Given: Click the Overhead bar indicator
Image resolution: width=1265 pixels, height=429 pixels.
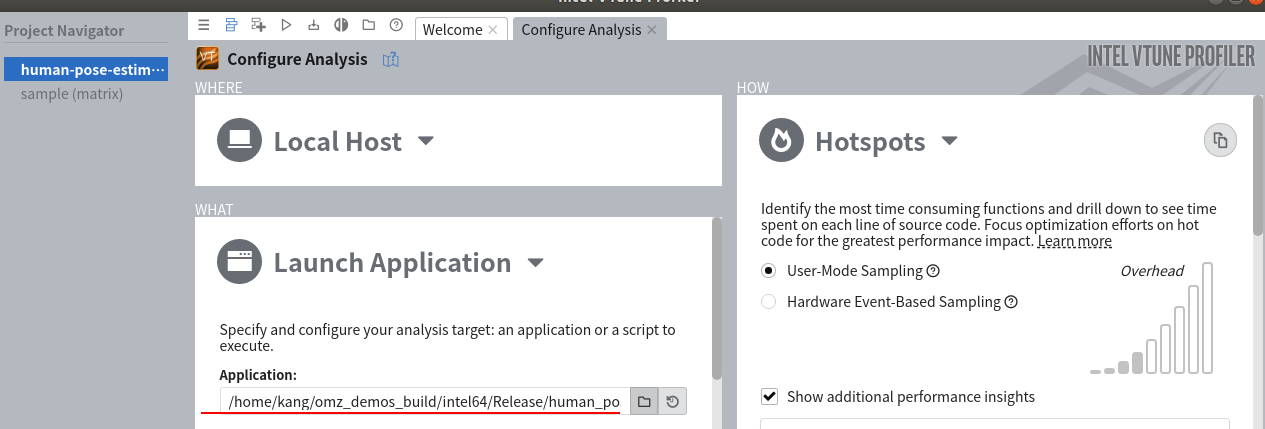Looking at the screenshot, I should pos(1152,318).
